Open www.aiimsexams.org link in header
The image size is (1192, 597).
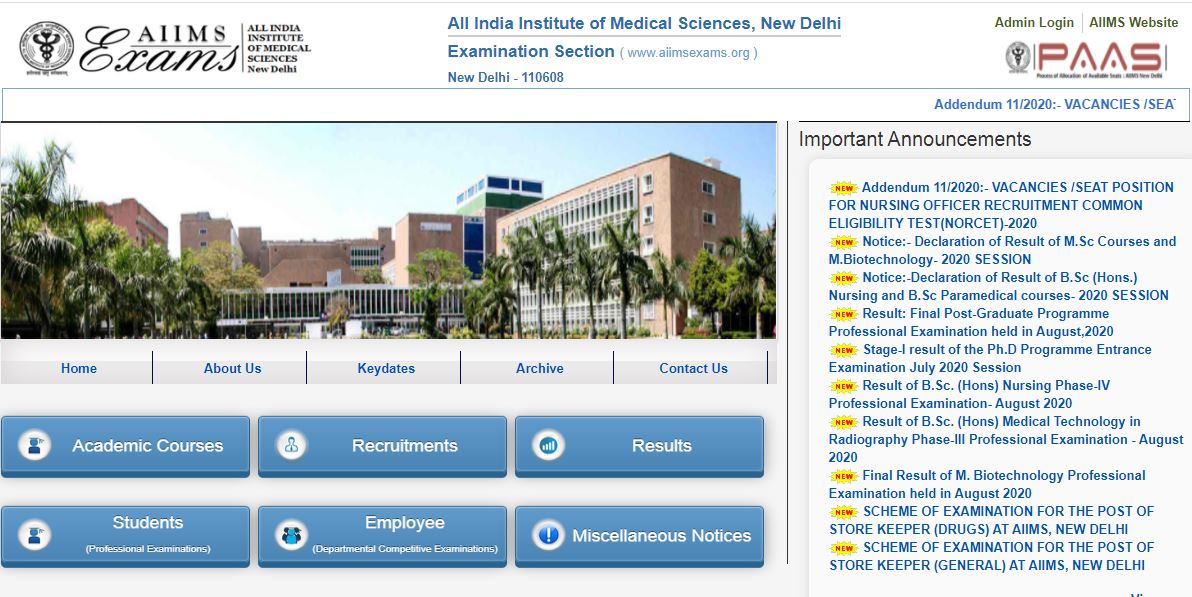tap(689, 53)
